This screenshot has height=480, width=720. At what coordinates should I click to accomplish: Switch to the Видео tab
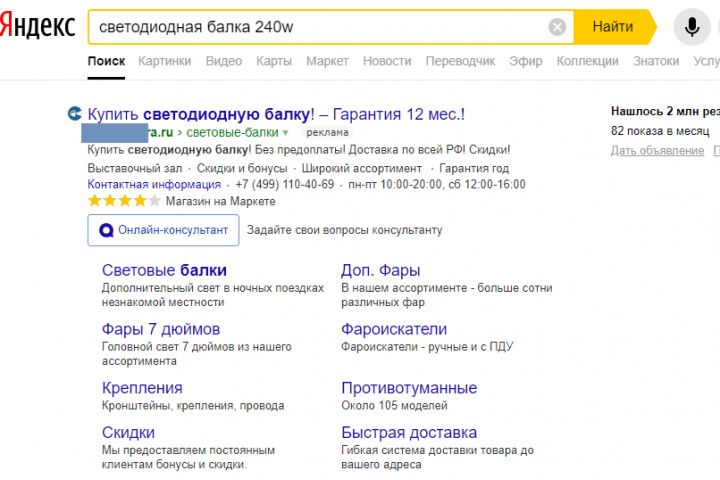(224, 61)
